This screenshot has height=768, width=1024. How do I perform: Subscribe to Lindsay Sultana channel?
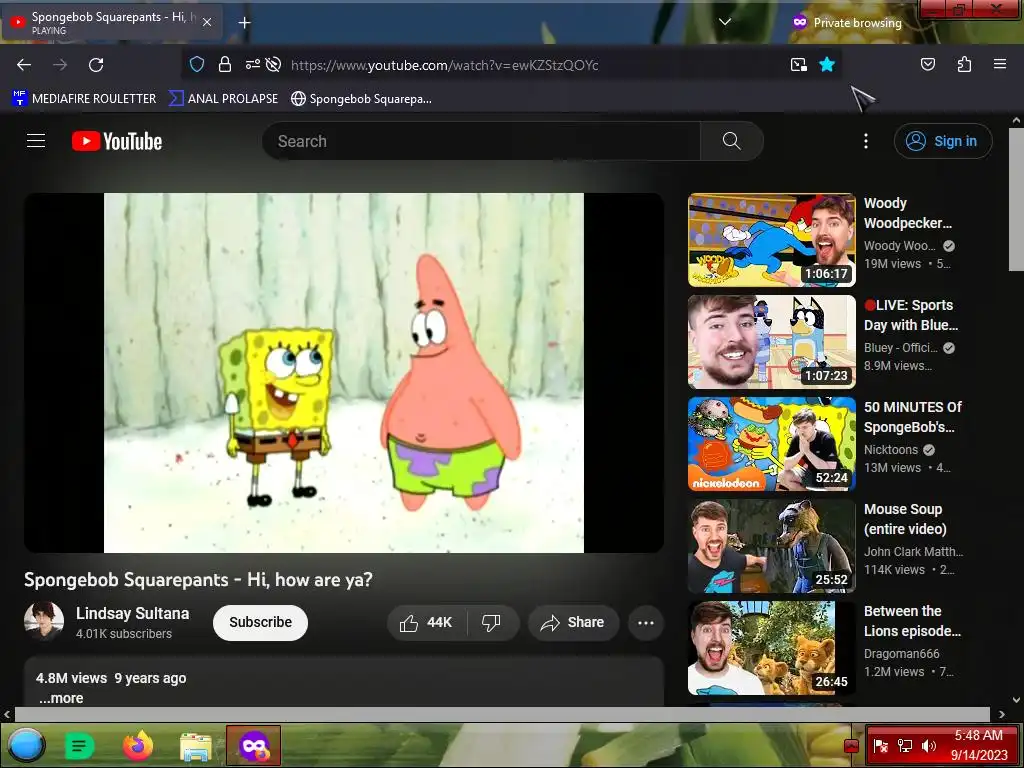(x=260, y=622)
